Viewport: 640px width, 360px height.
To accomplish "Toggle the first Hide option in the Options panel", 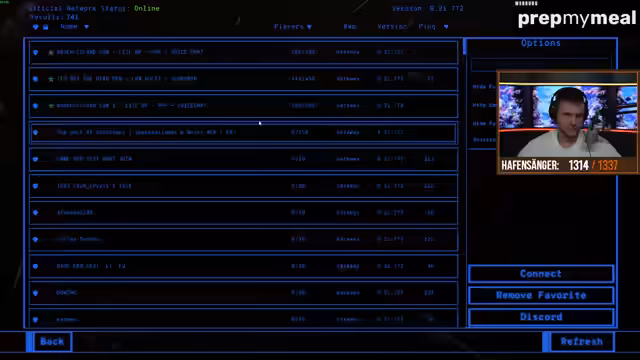I will coord(484,87).
